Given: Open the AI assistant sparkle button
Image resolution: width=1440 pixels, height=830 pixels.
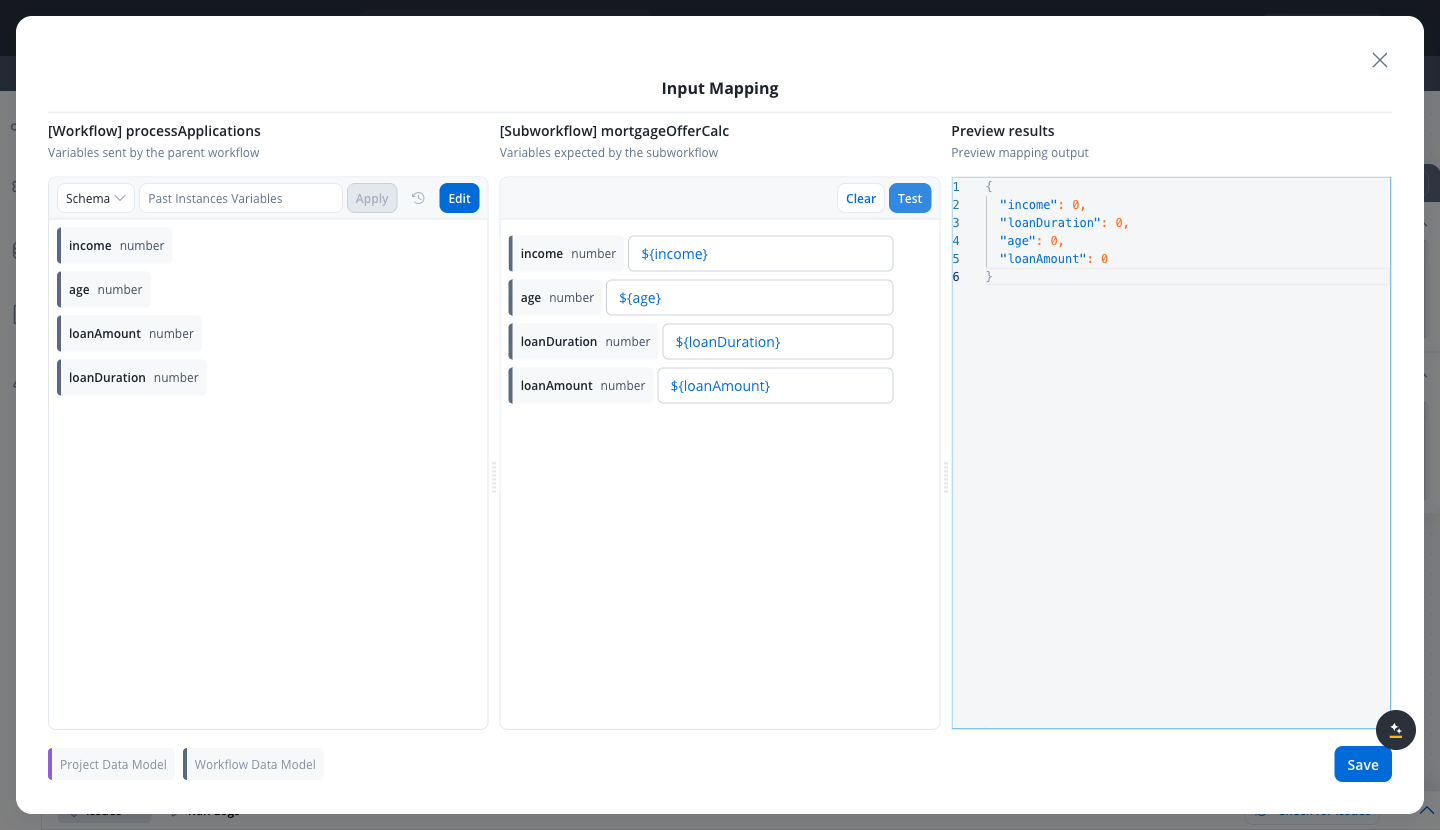Looking at the screenshot, I should tap(1396, 730).
